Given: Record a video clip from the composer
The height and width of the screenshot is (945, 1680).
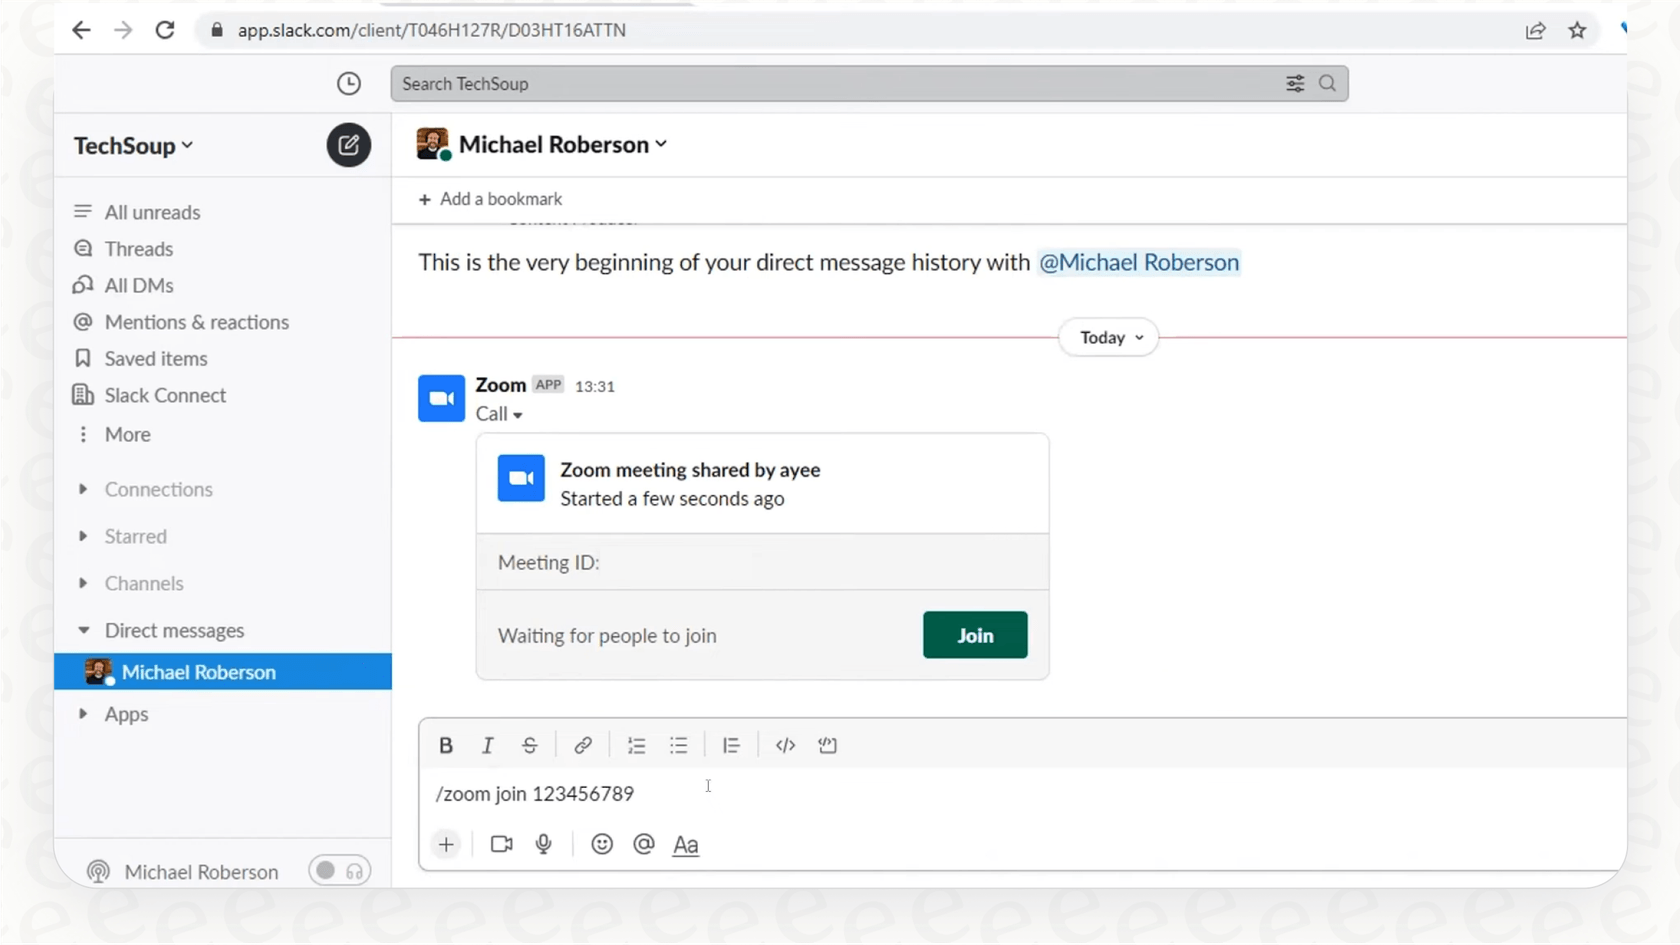Looking at the screenshot, I should pyautogui.click(x=500, y=844).
